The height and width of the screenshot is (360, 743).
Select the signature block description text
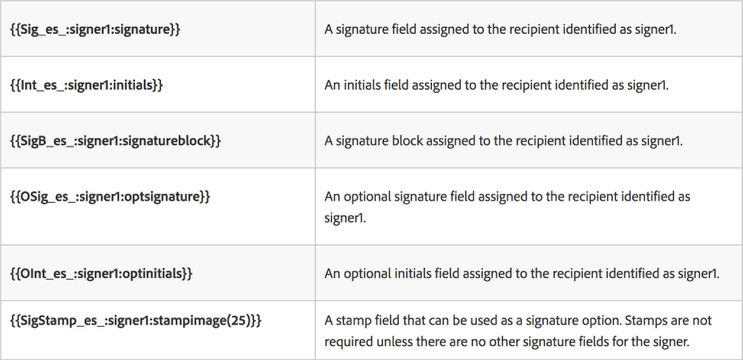tap(503, 141)
